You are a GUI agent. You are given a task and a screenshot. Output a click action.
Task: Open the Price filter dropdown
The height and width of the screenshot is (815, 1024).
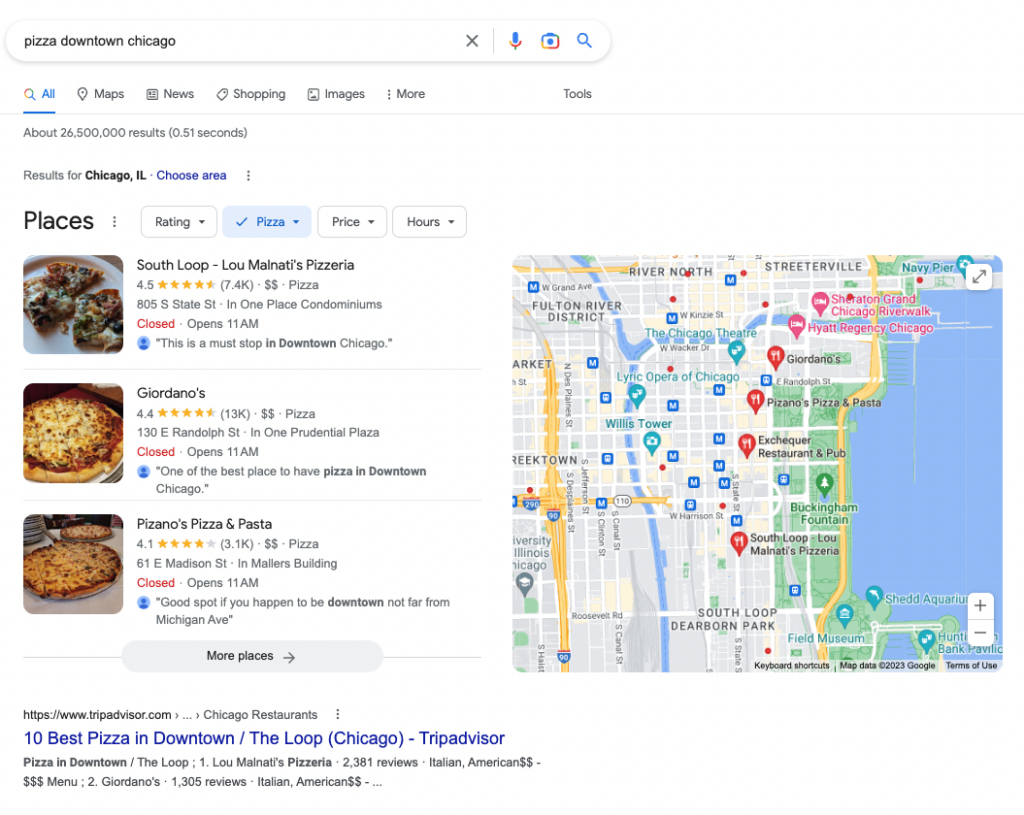point(352,222)
